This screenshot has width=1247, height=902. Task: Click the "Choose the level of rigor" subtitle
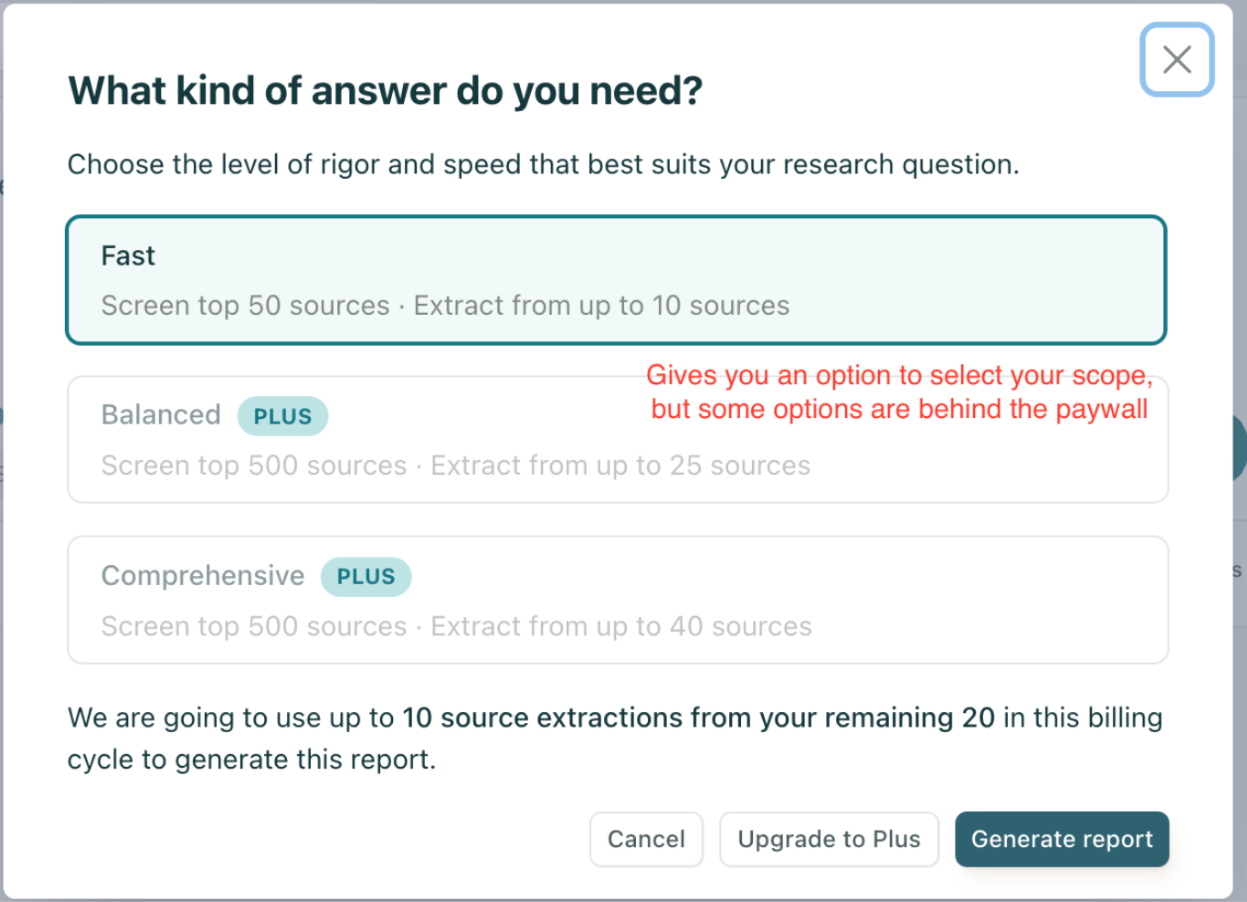point(543,164)
